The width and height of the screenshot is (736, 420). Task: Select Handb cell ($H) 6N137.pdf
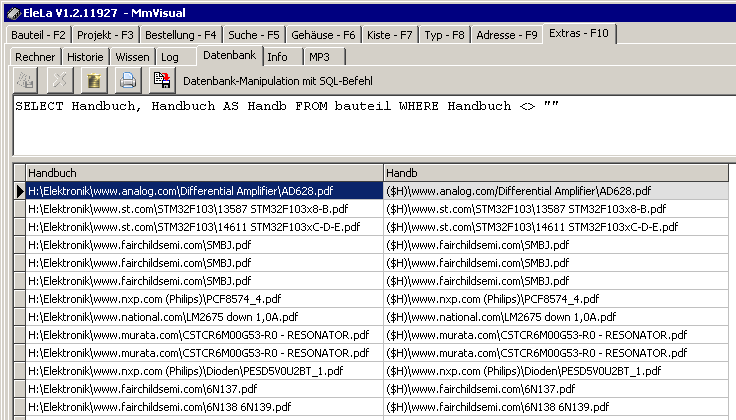point(556,389)
